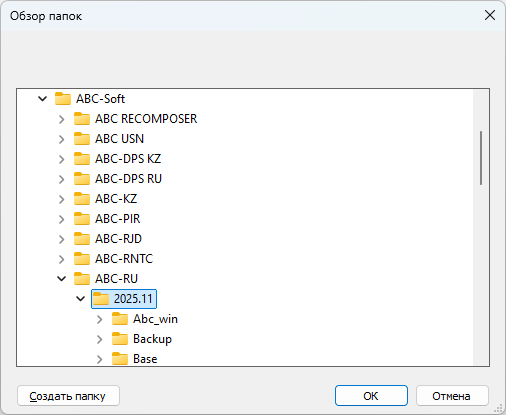Close the Обзор папок dialog
The height and width of the screenshot is (415, 506).
coord(490,15)
